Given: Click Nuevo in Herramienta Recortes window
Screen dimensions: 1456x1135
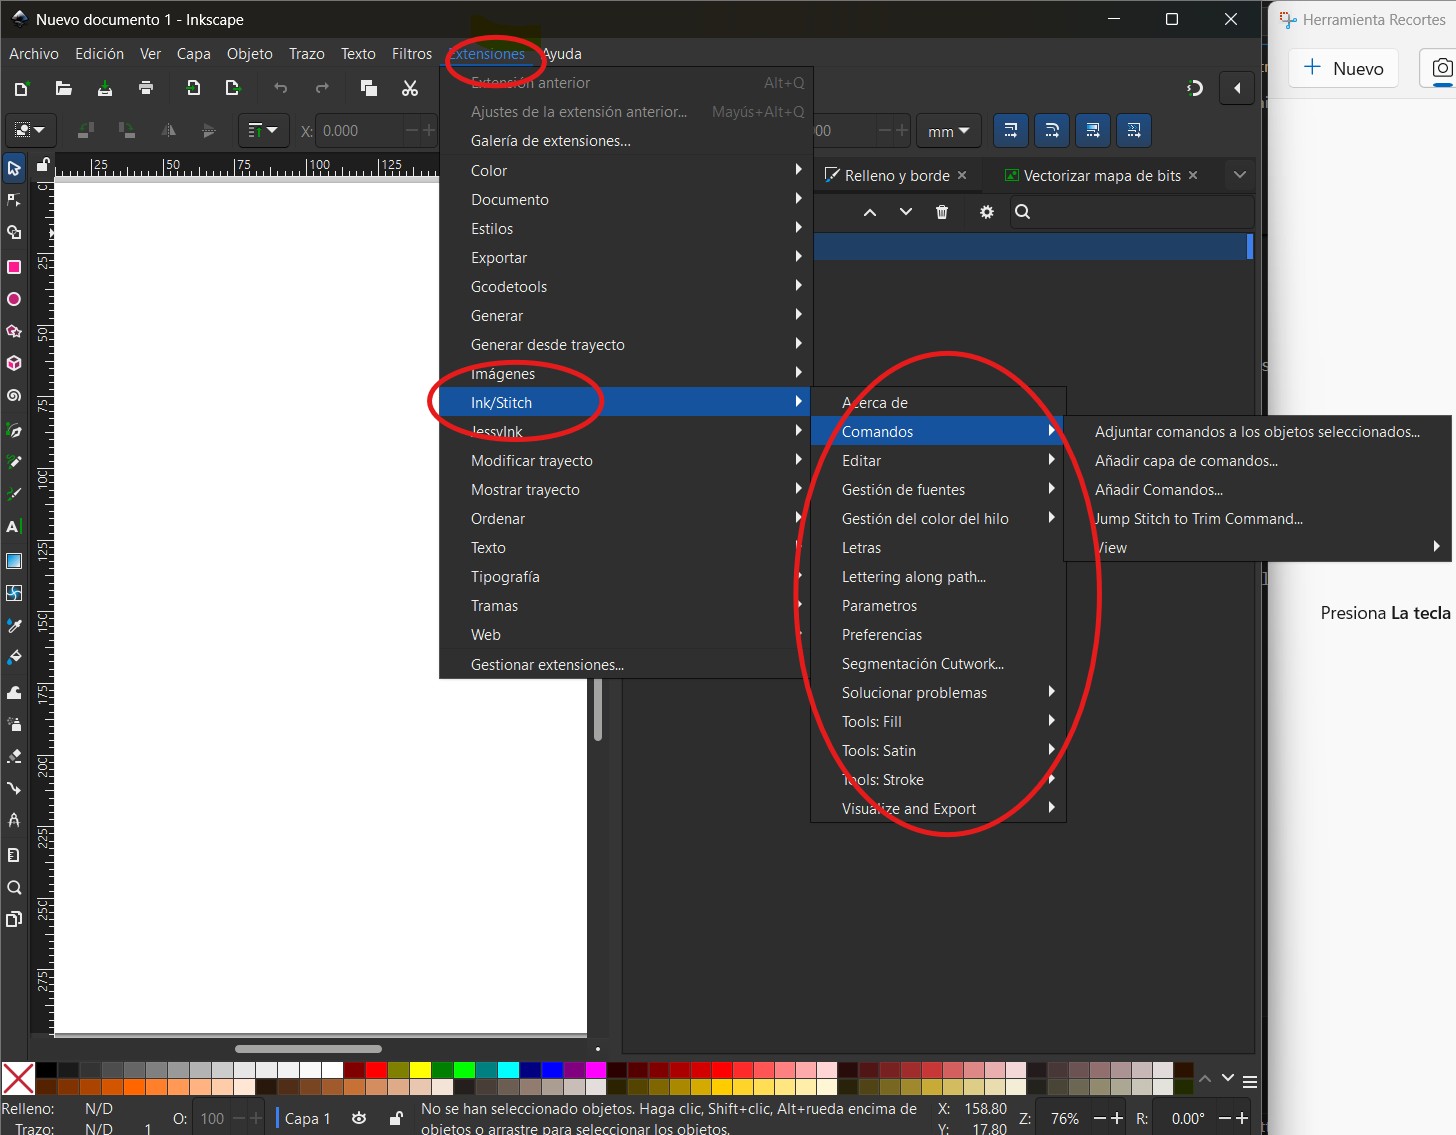Looking at the screenshot, I should pos(1344,68).
